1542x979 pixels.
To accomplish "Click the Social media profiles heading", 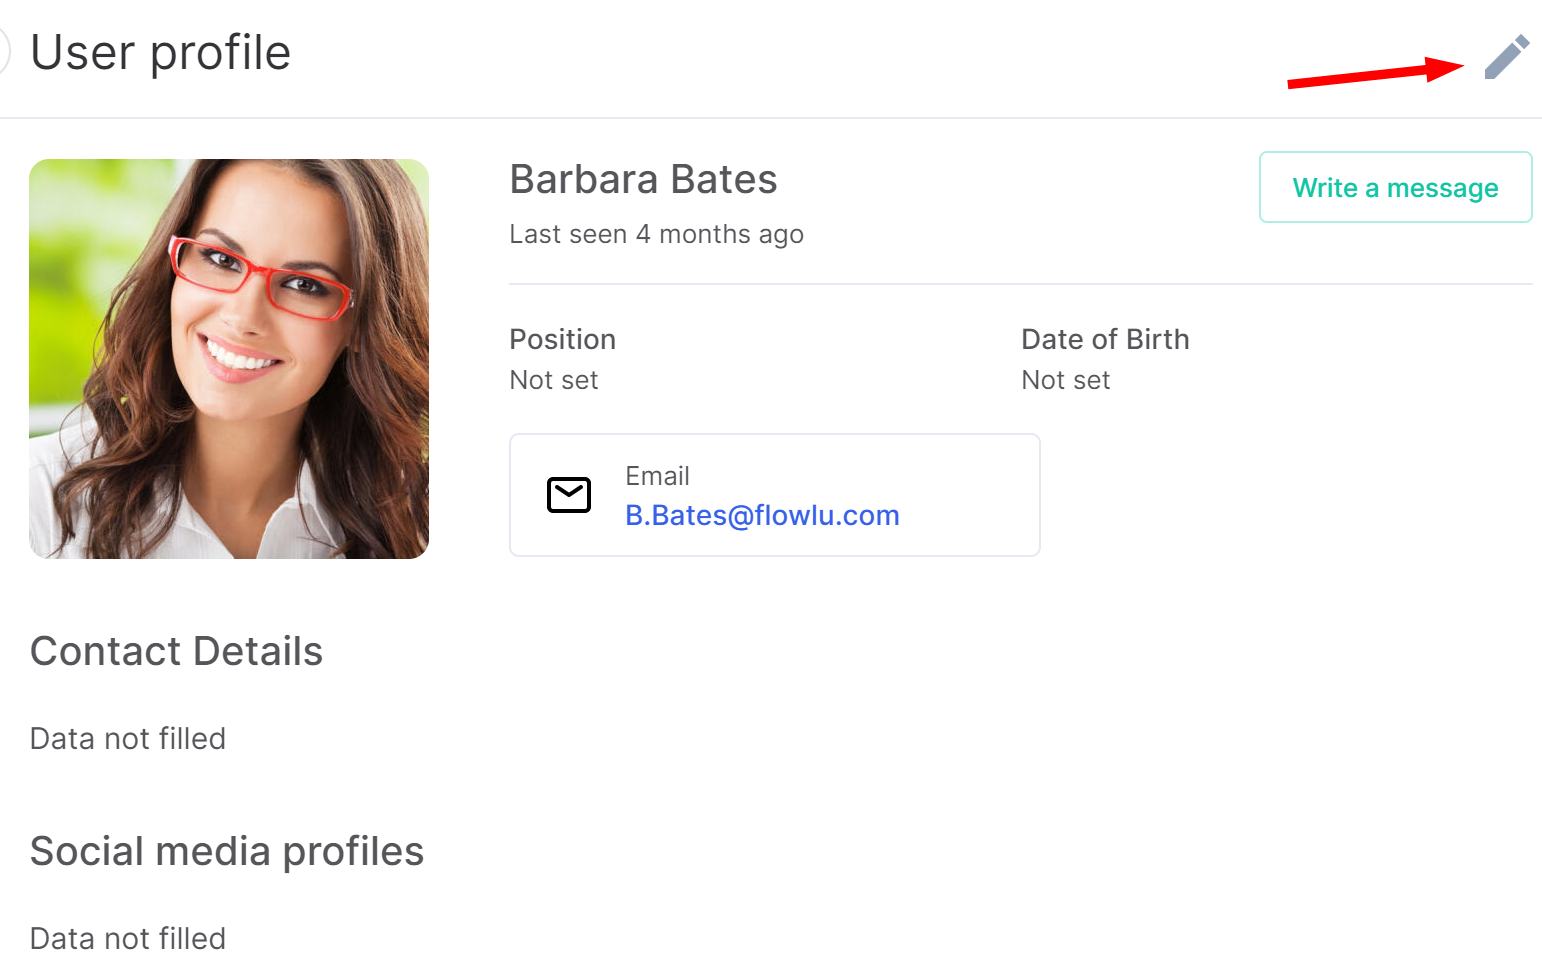I will pos(227,852).
